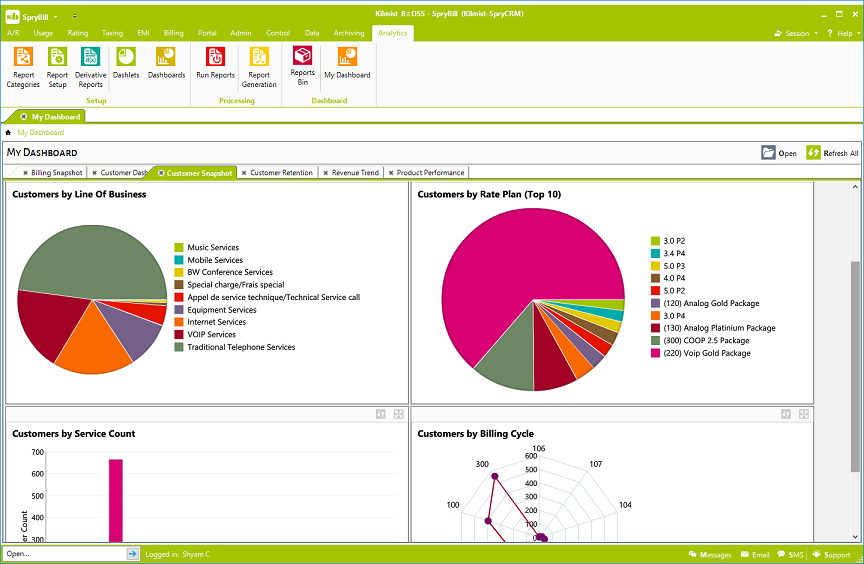
Task: Click the pink bar in Service Count chart
Action: 116,500
